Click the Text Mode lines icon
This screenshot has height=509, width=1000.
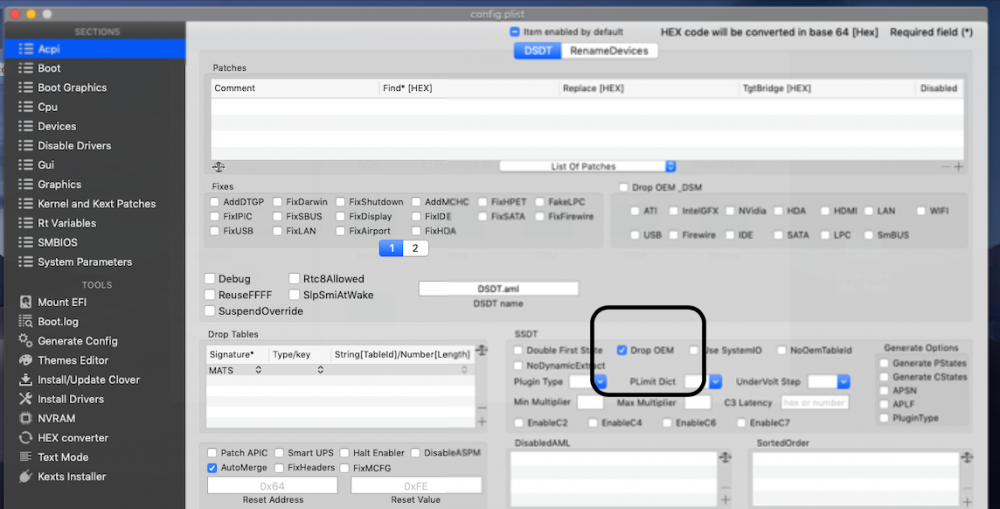26,457
